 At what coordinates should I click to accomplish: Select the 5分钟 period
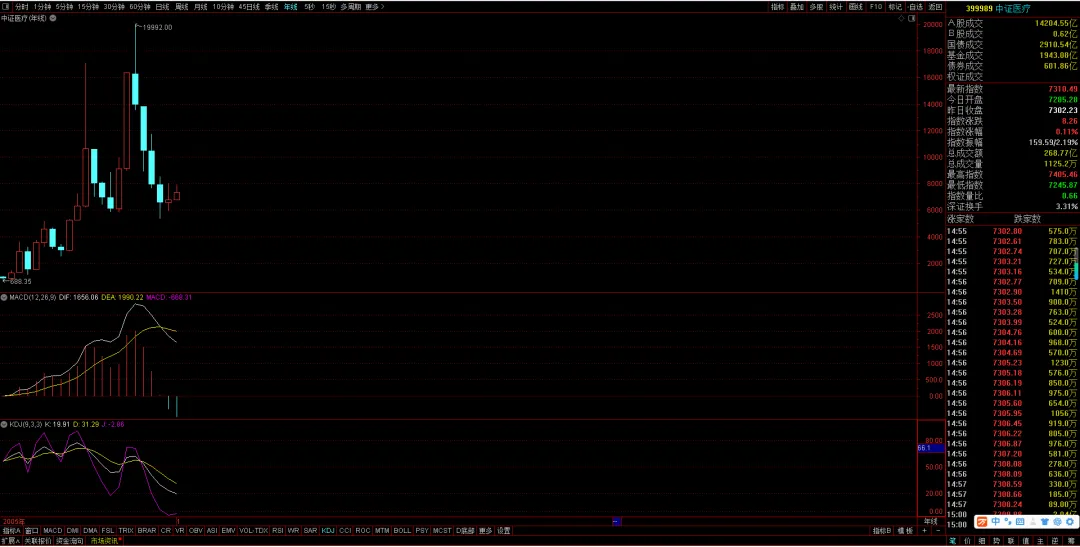[x=64, y=6]
